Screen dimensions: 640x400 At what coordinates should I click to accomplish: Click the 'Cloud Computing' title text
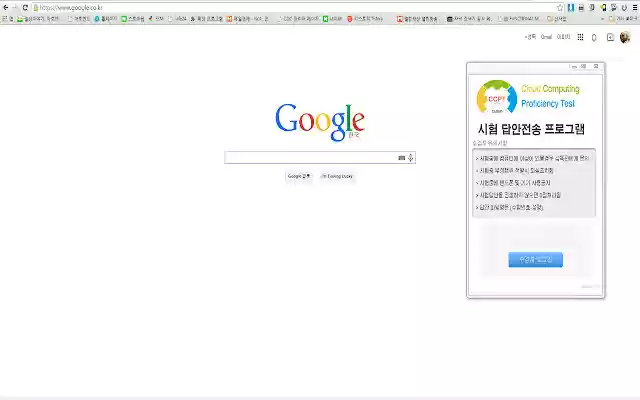(x=550, y=89)
